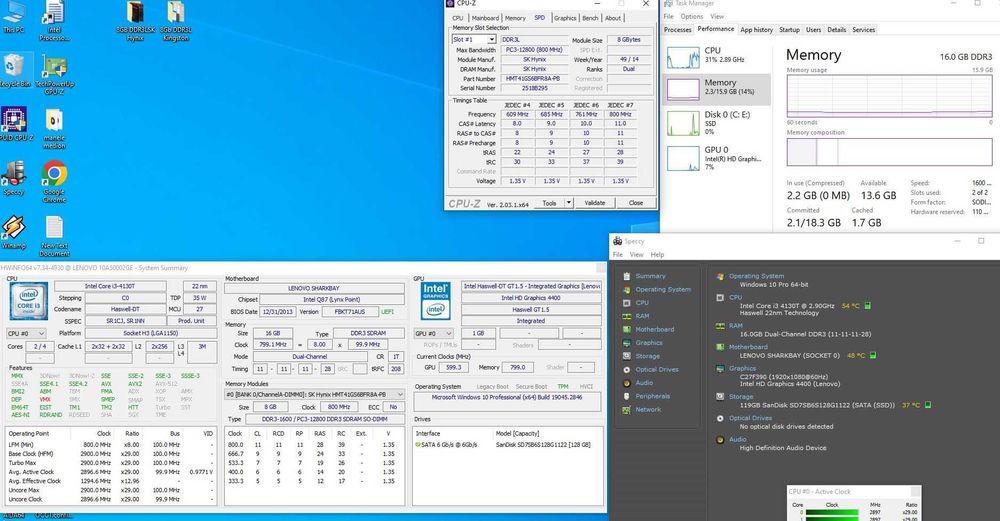Image resolution: width=1000 pixels, height=521 pixels.
Task: Open the Recycle Bin icon
Action: (15, 71)
